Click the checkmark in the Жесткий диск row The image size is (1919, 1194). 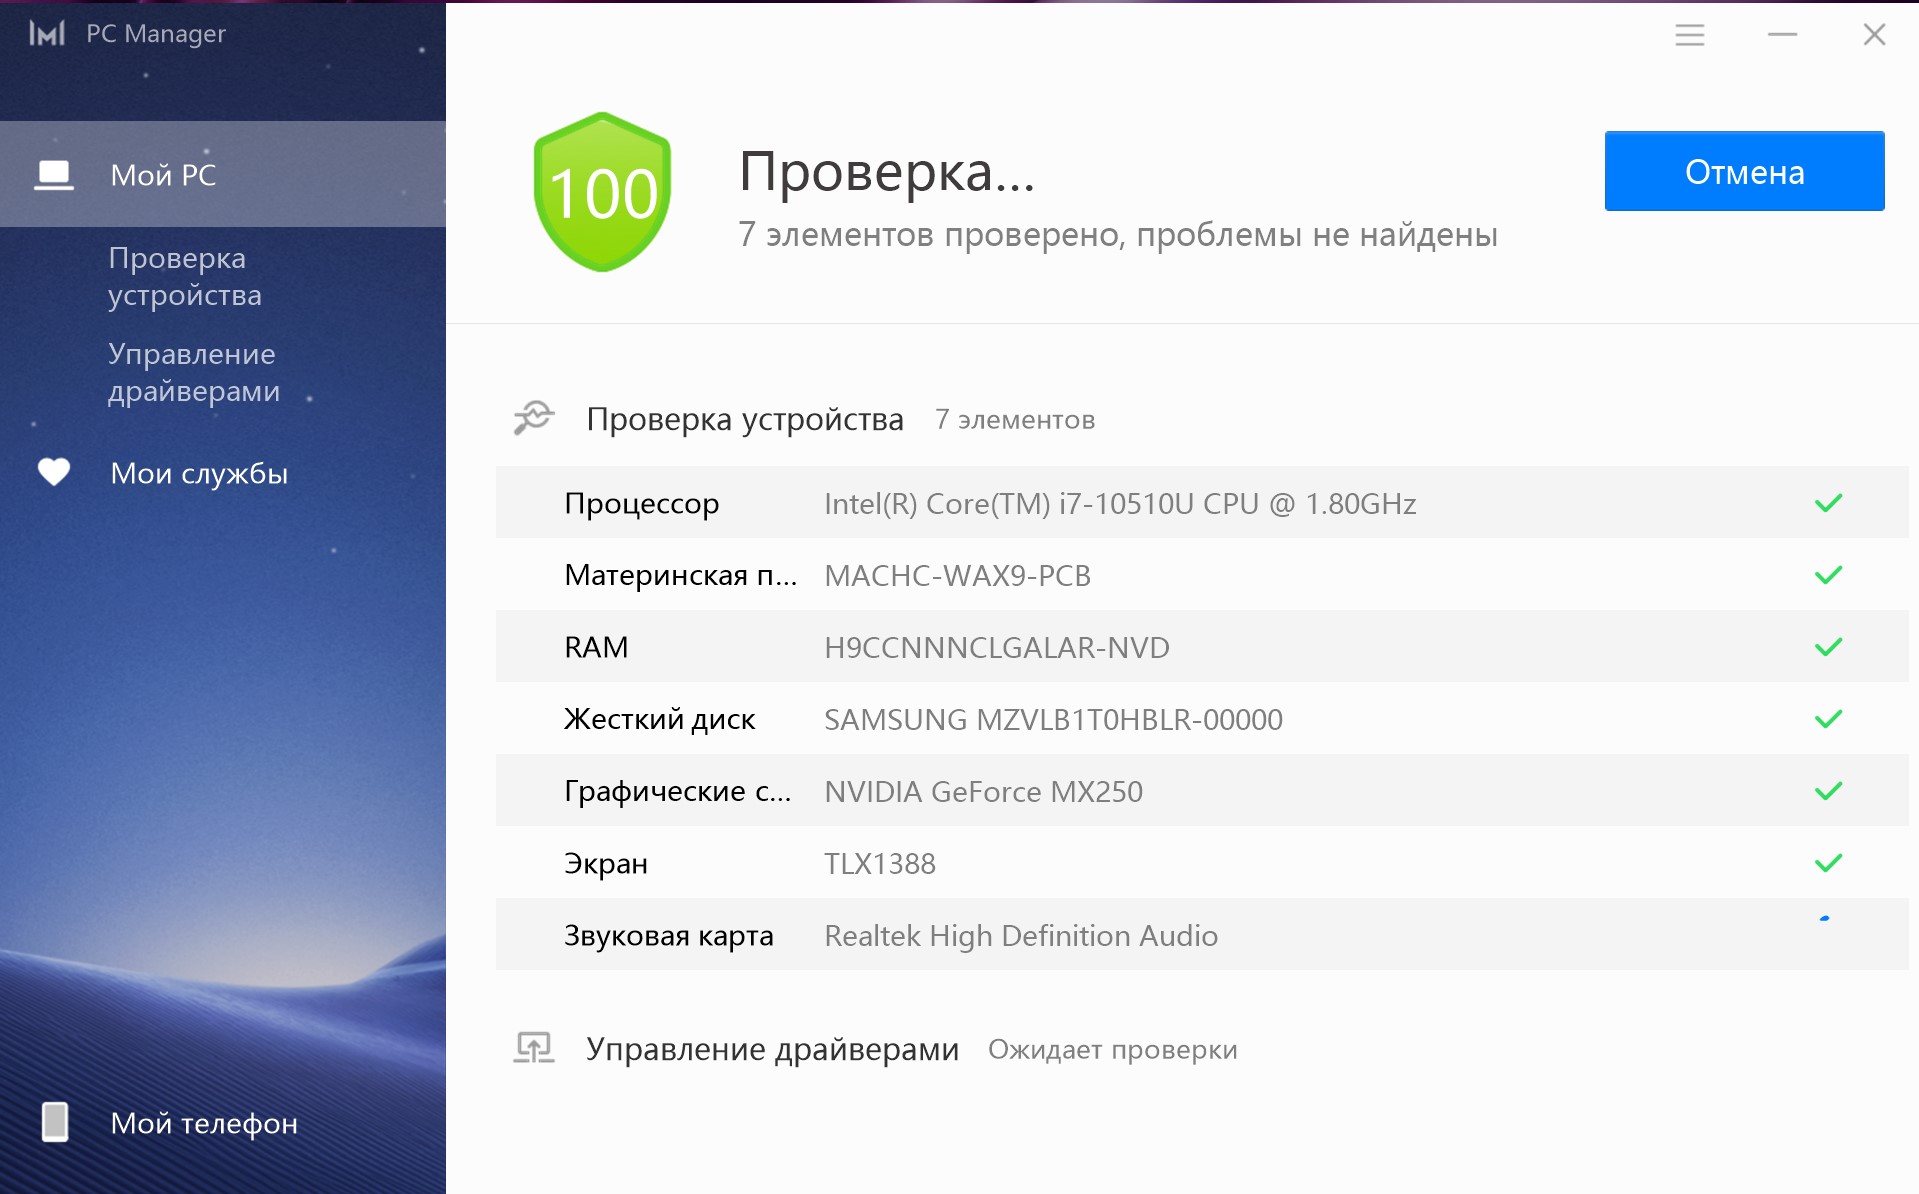pyautogui.click(x=1828, y=719)
